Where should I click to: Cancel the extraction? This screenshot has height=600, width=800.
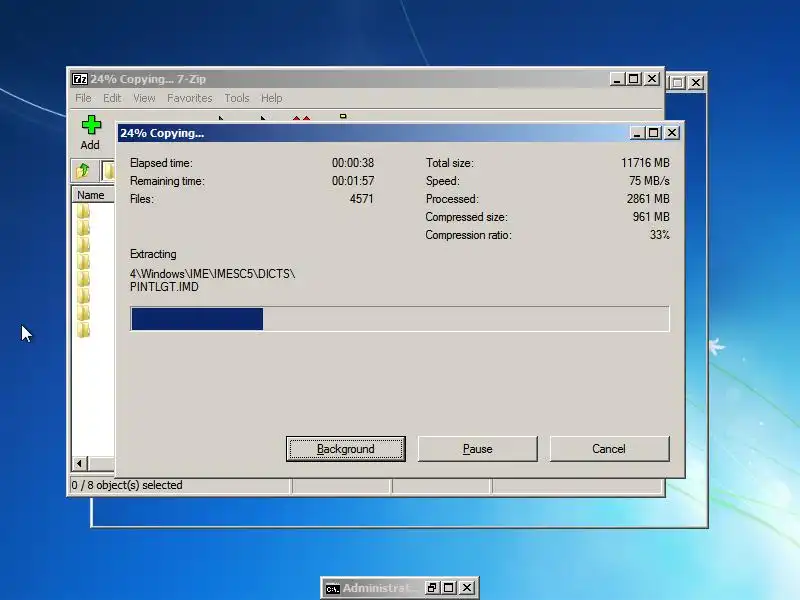pos(609,449)
